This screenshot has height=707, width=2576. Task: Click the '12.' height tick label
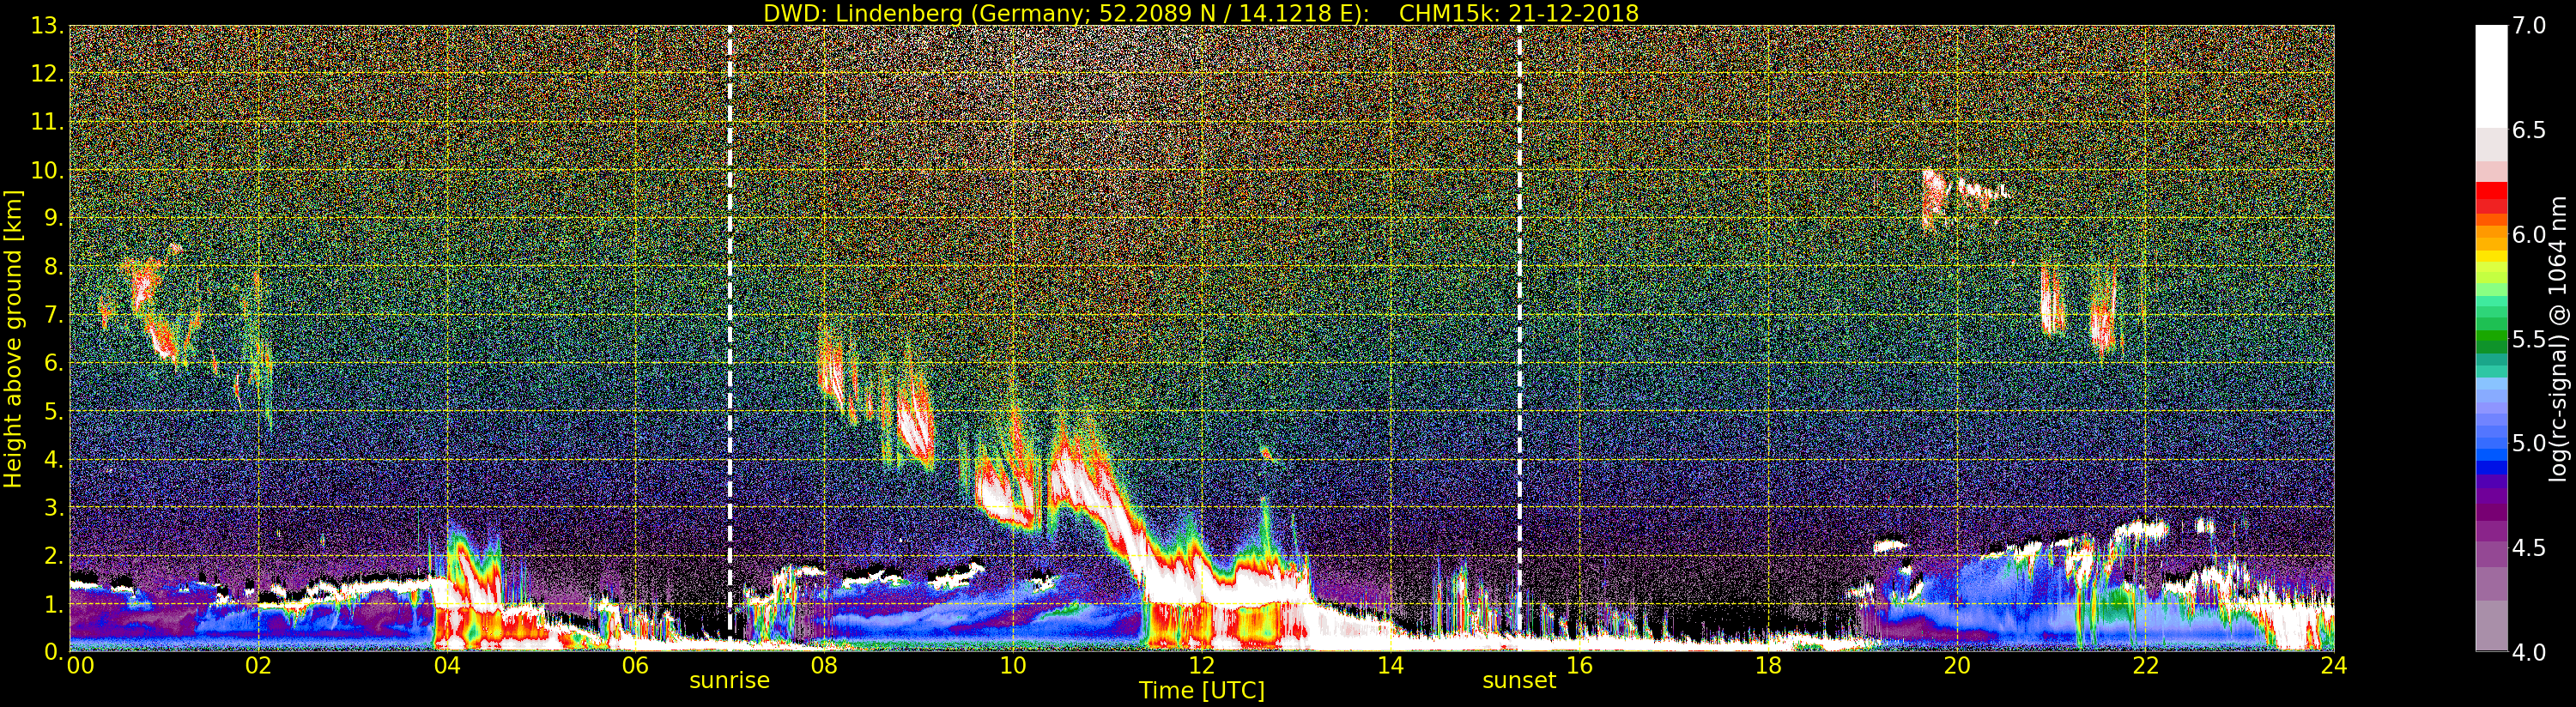47,74
